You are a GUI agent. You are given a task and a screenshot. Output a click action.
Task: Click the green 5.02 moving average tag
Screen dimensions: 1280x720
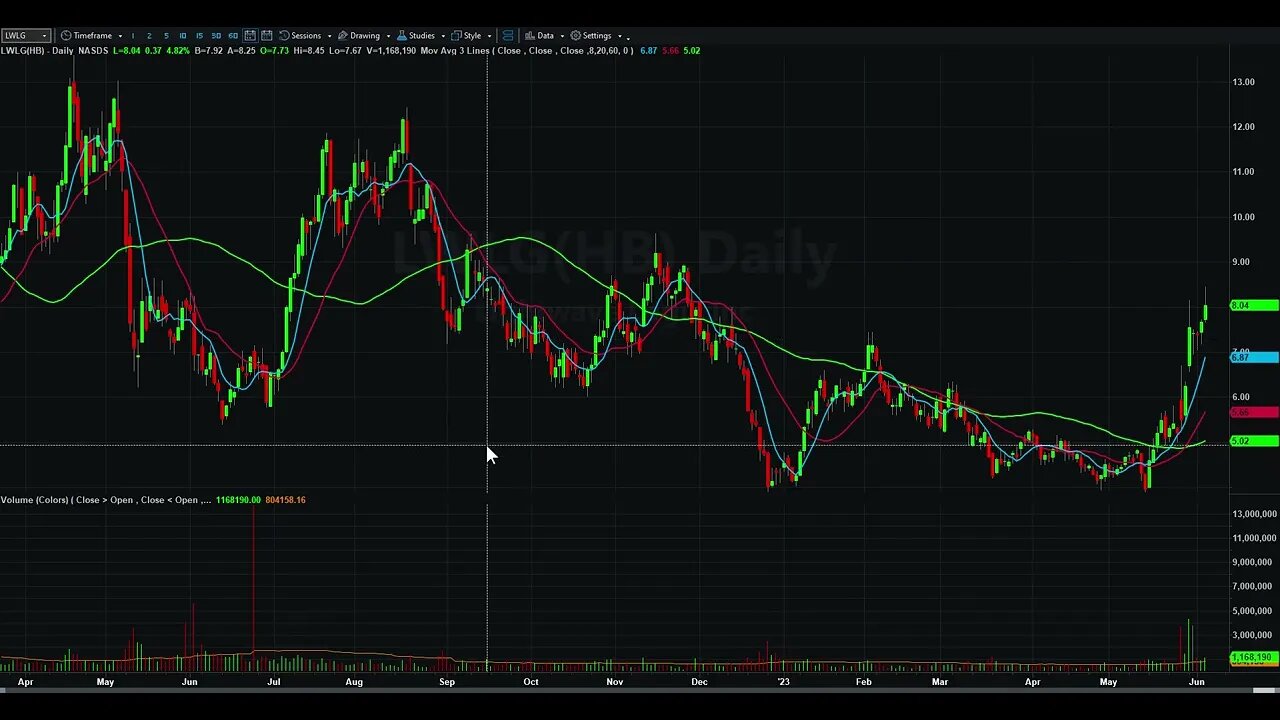coord(1253,441)
